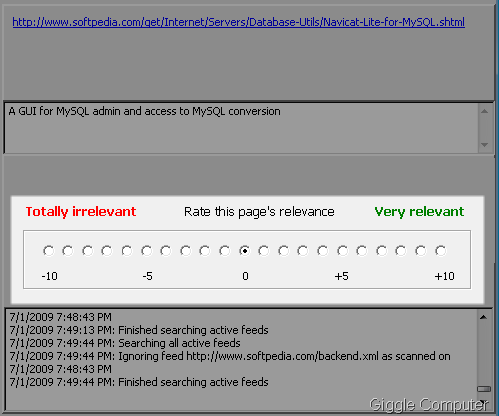Screen dimensions: 499x416
Task: Select the -5 relevance radio button
Action: tap(146, 251)
